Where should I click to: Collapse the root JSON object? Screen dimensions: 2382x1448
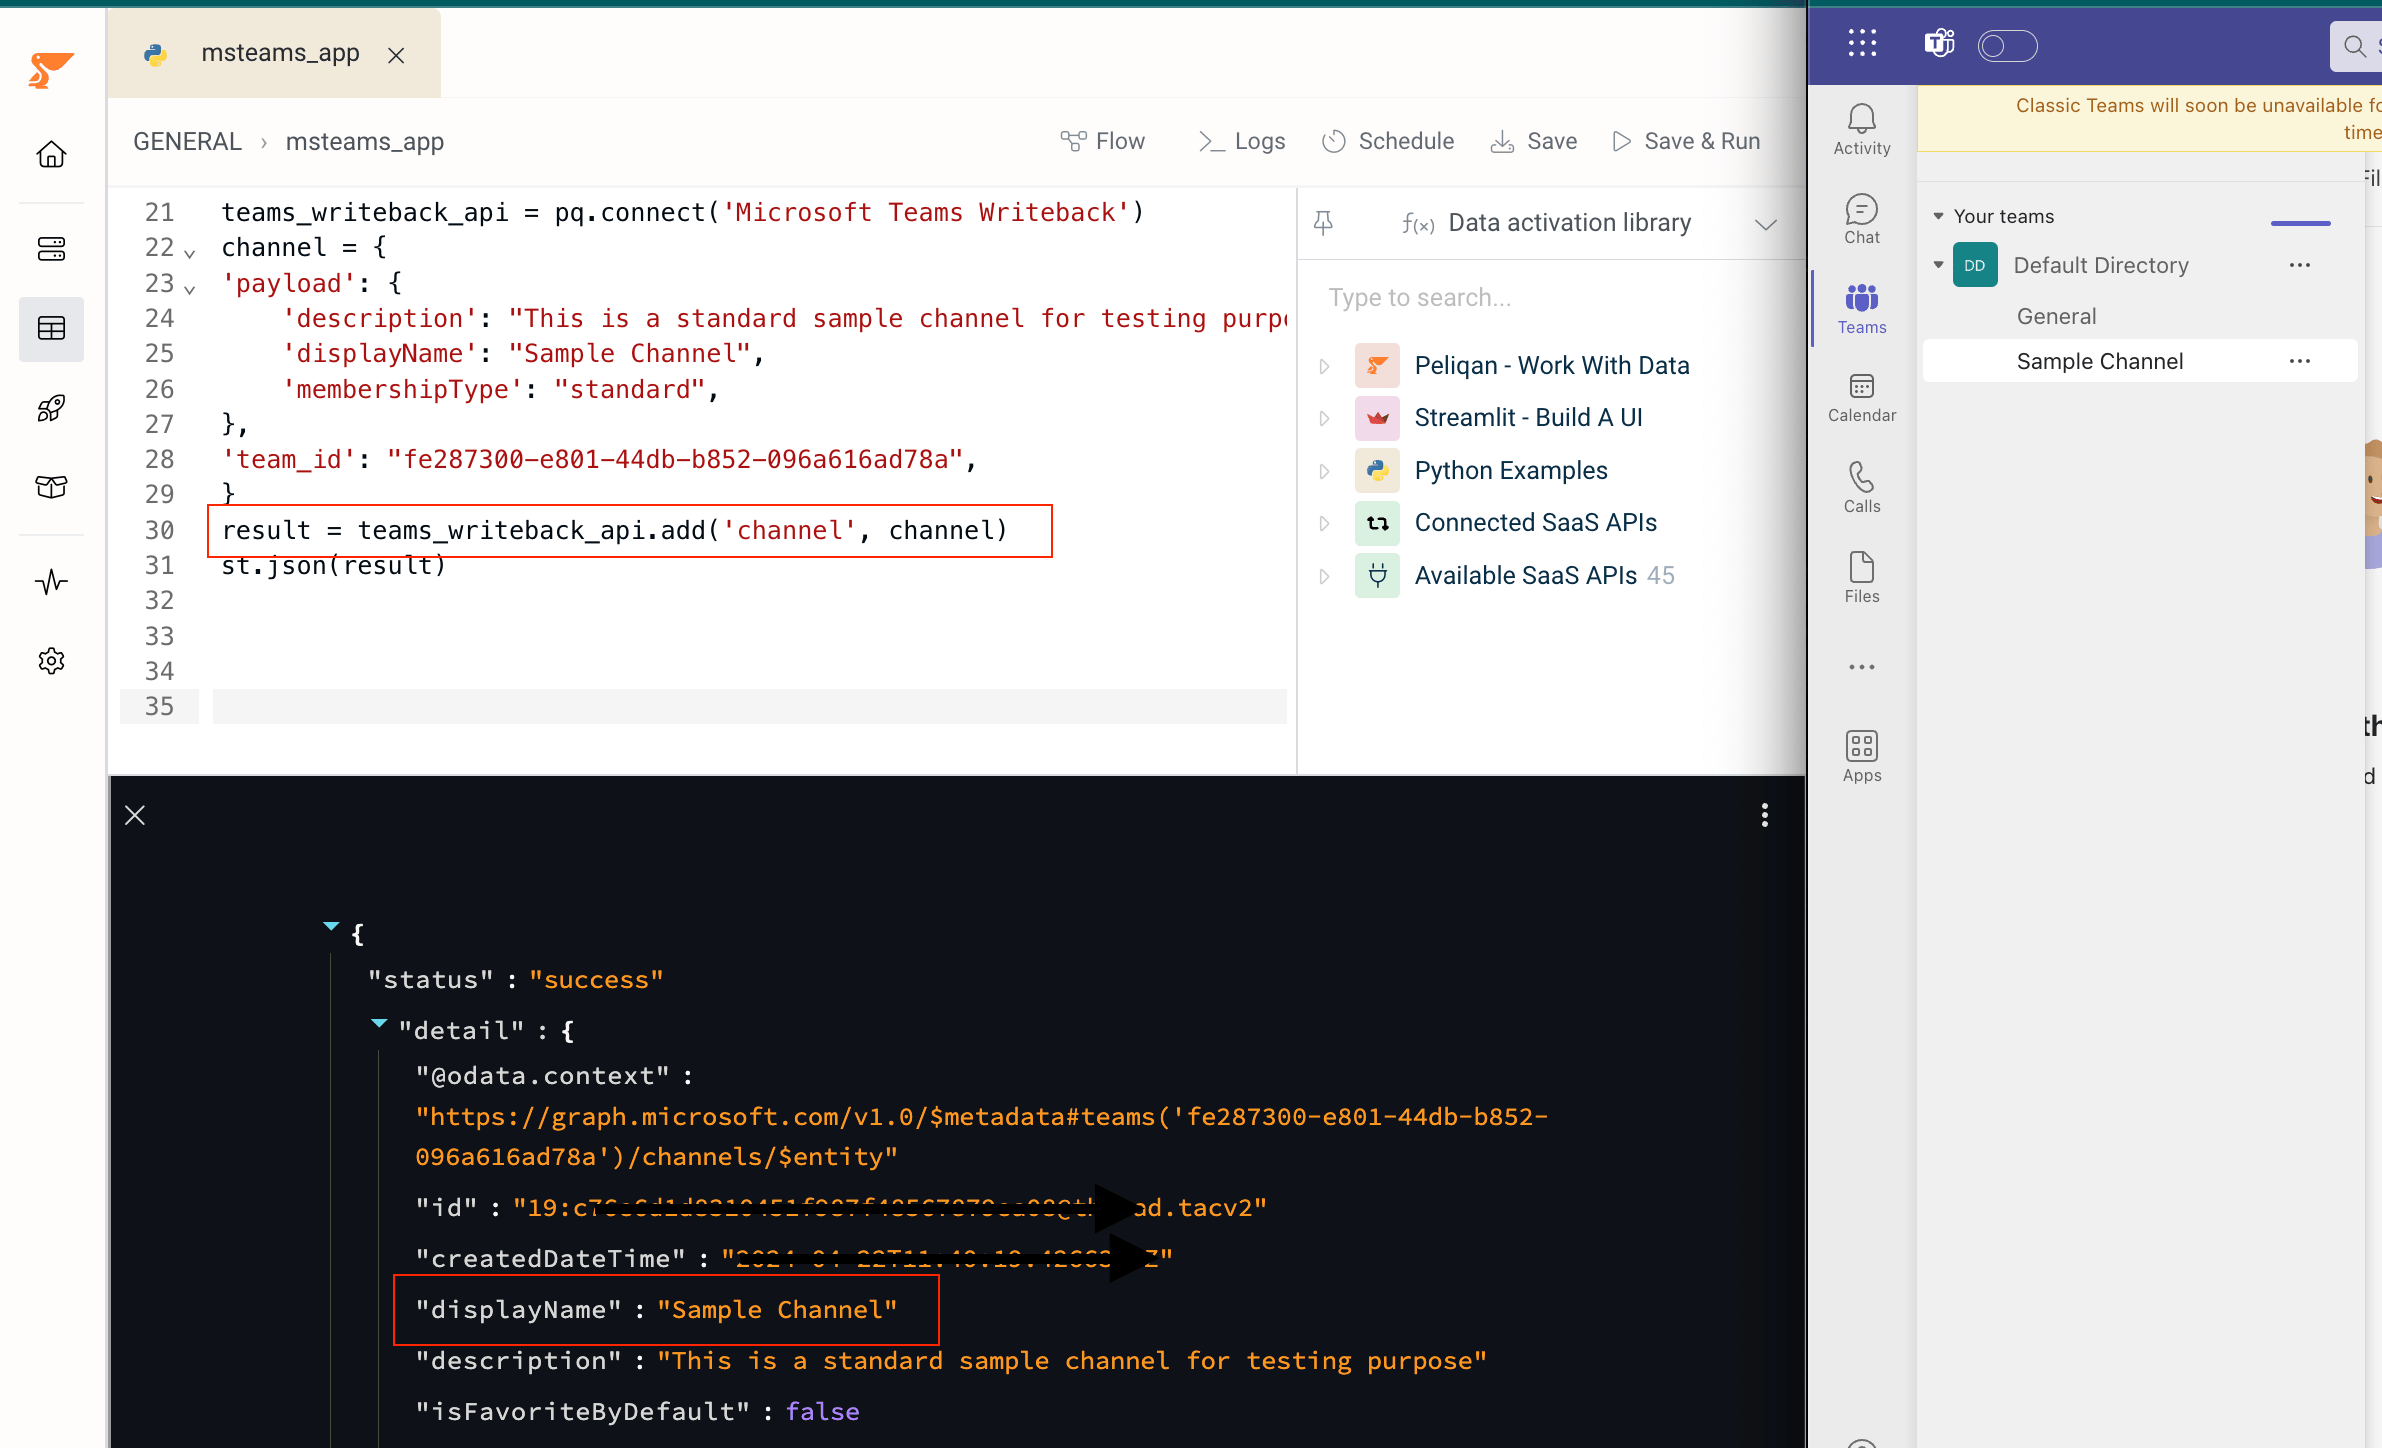tap(331, 927)
